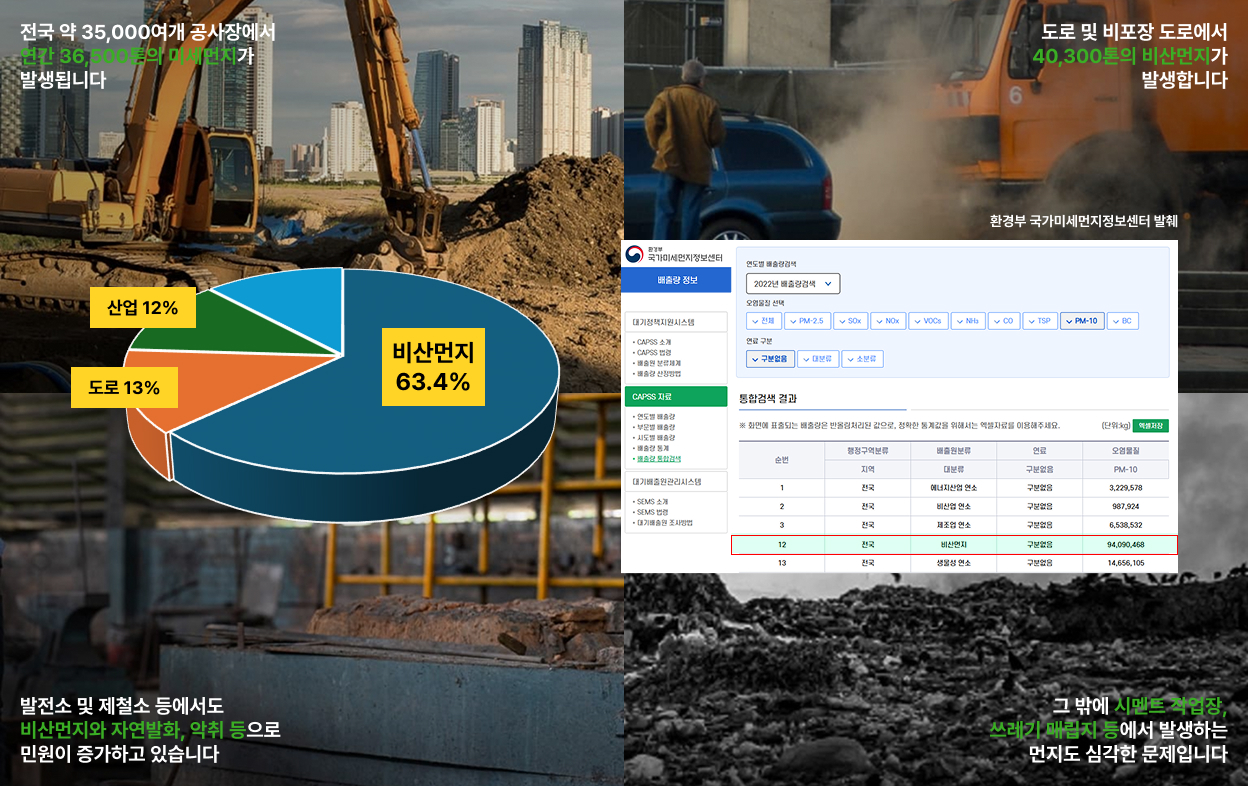This screenshot has height=786, width=1248.
Task: Click the yellow 산업 12% label
Action: (142, 308)
